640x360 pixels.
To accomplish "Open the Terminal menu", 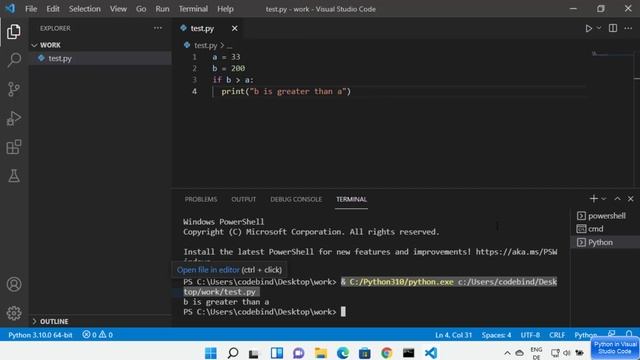I will click(193, 9).
